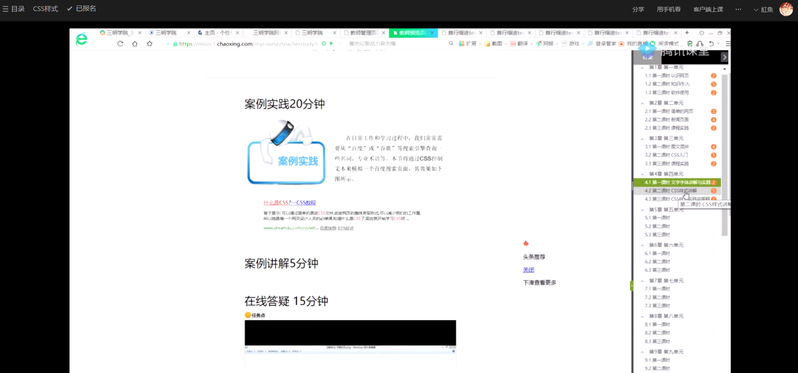This screenshot has width=798, height=373.
Task: Click the flame icon above 头条推荐
Action: 526,243
